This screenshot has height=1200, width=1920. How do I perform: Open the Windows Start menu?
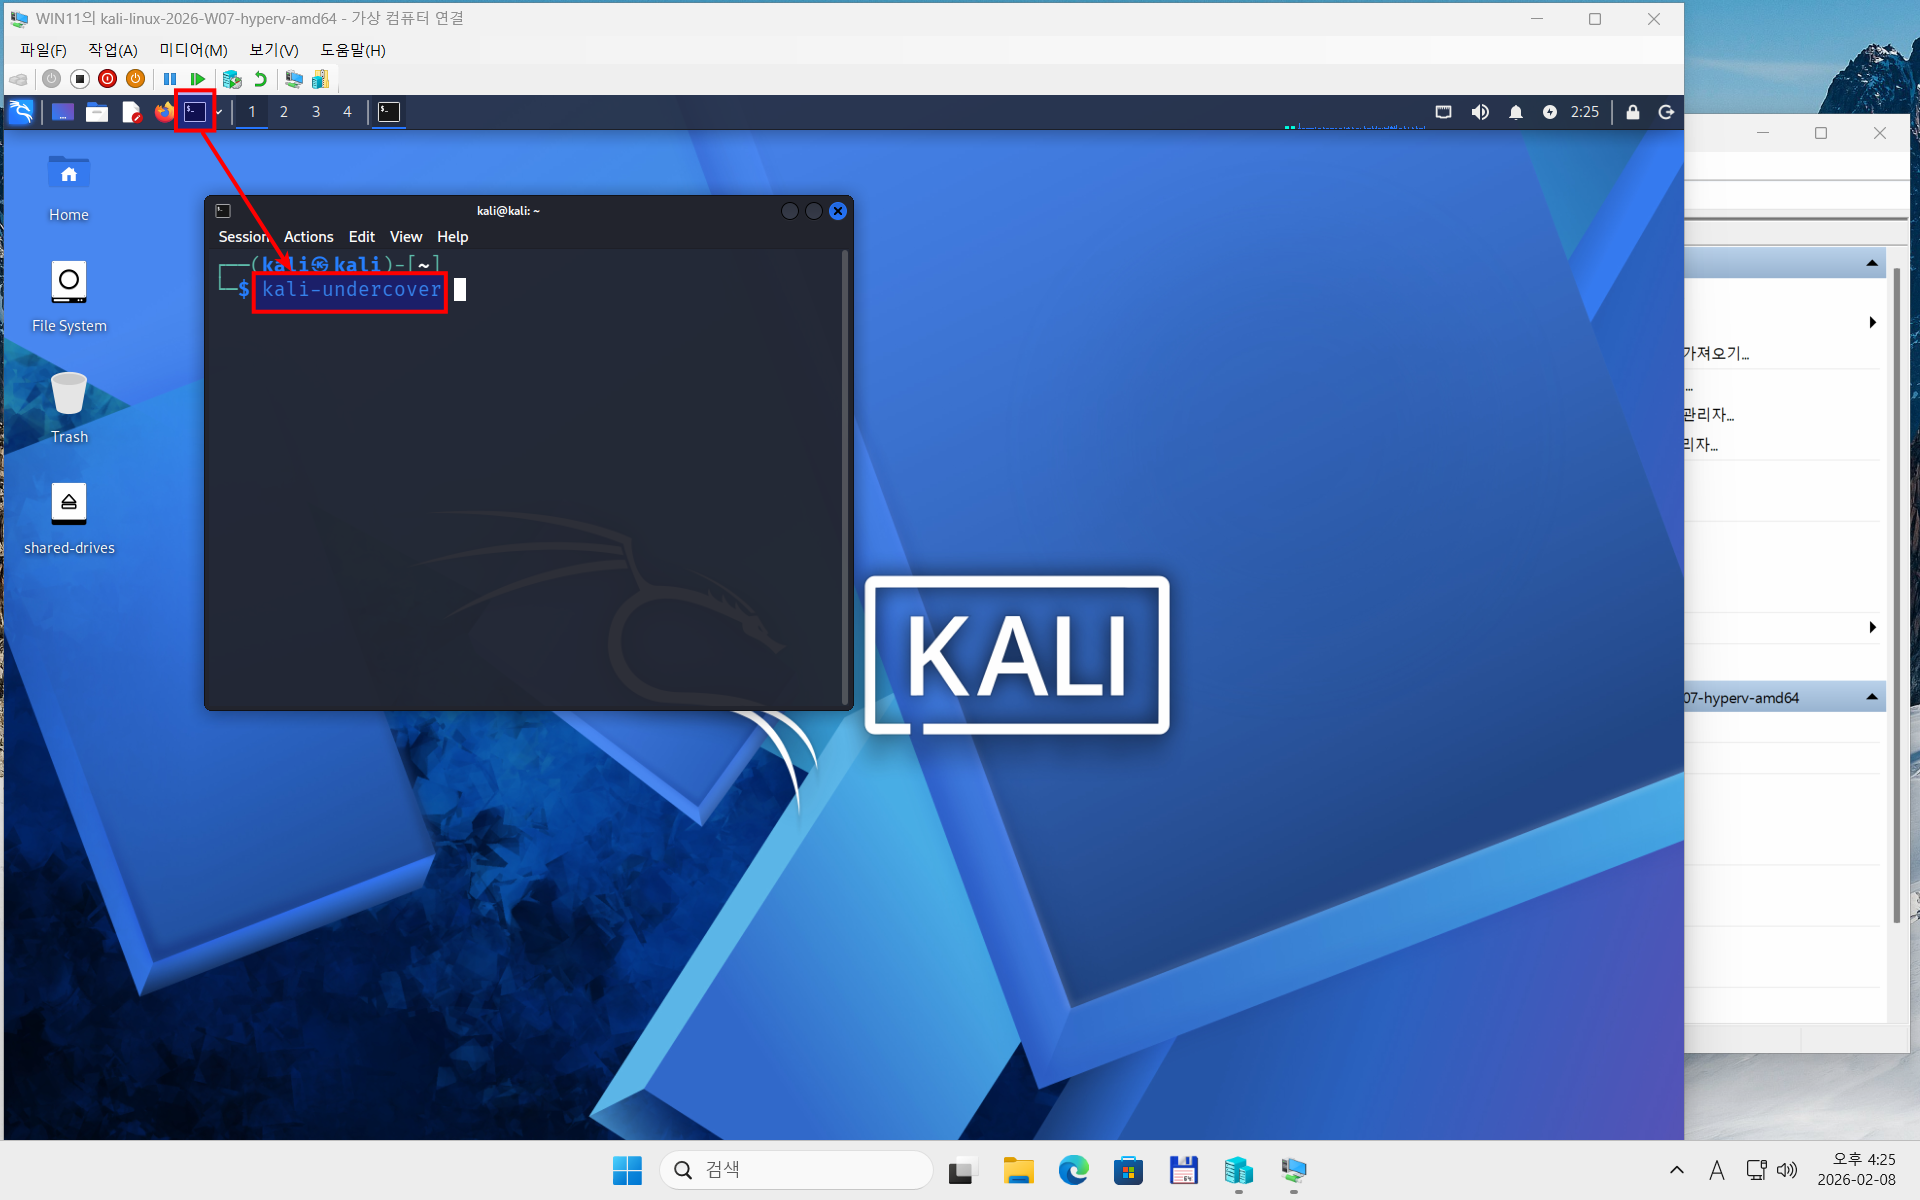(x=627, y=1170)
